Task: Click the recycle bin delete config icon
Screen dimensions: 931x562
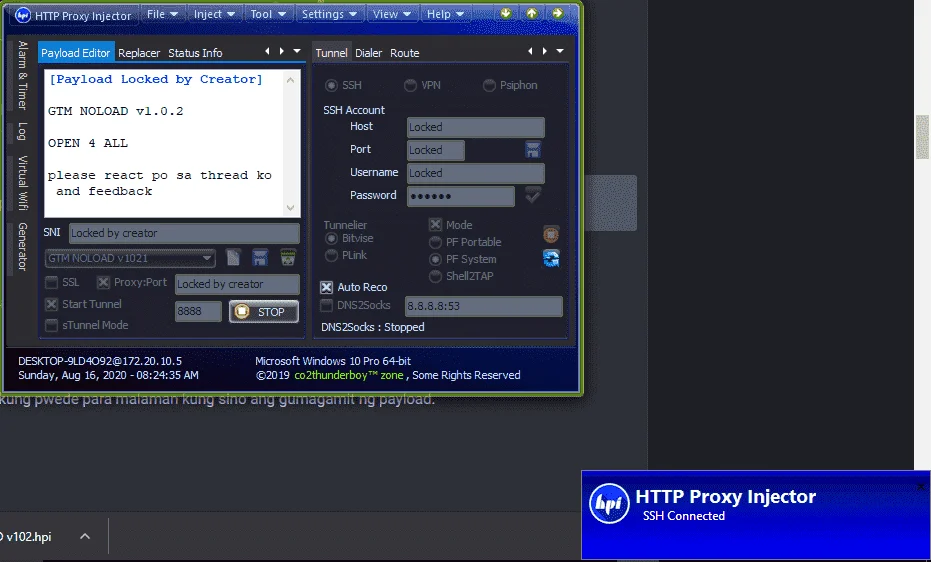Action: (288, 258)
